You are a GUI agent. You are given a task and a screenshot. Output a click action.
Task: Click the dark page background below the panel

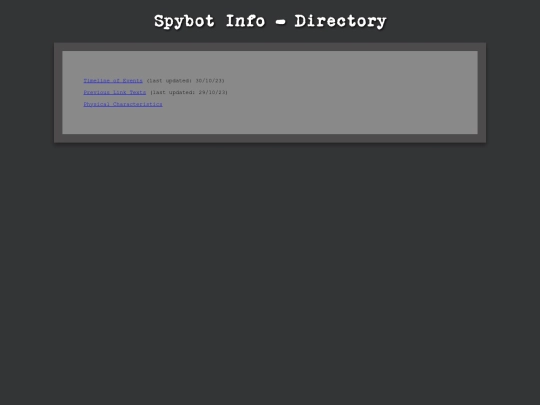tap(270, 274)
